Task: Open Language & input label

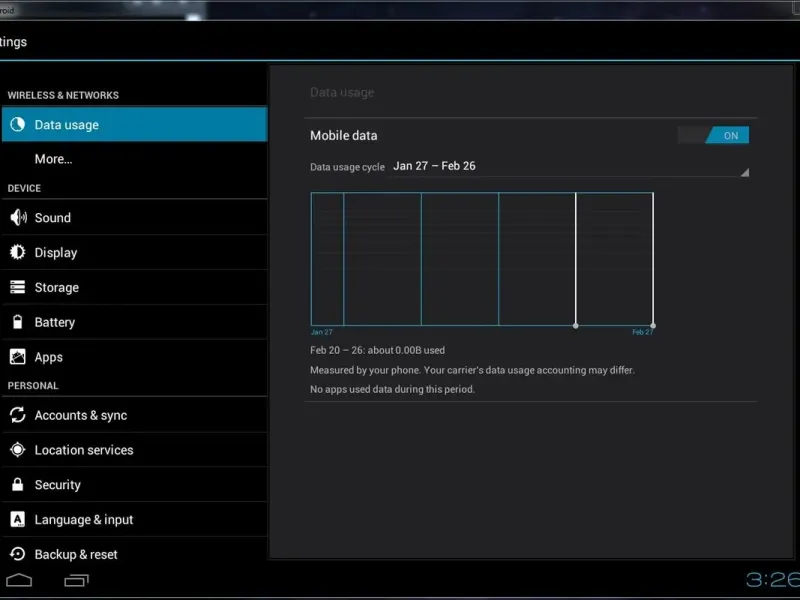Action: (84, 520)
